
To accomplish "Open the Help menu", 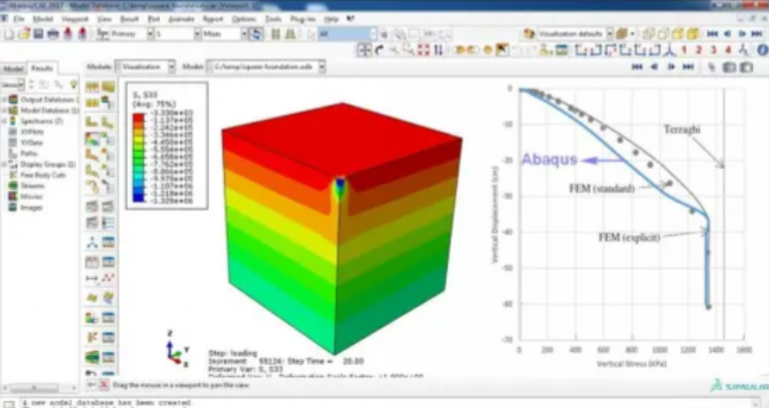I will (x=332, y=19).
